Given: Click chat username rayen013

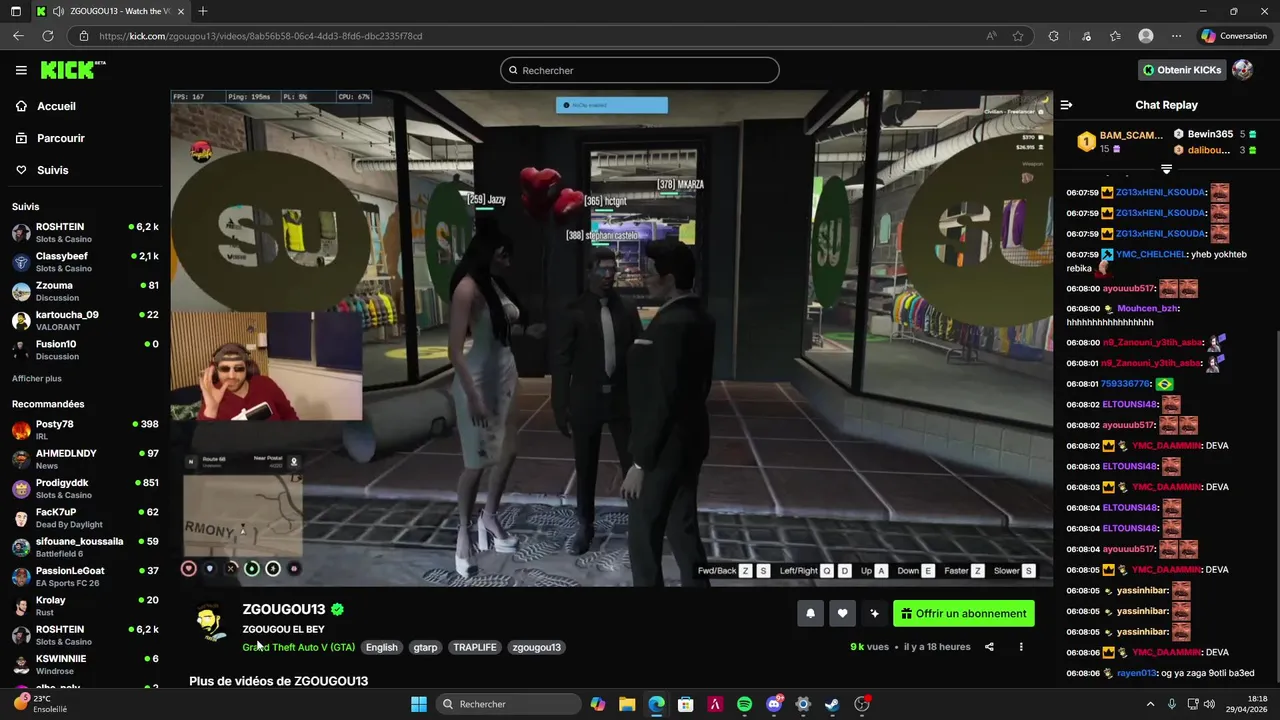Looking at the screenshot, I should pyautogui.click(x=1137, y=673).
